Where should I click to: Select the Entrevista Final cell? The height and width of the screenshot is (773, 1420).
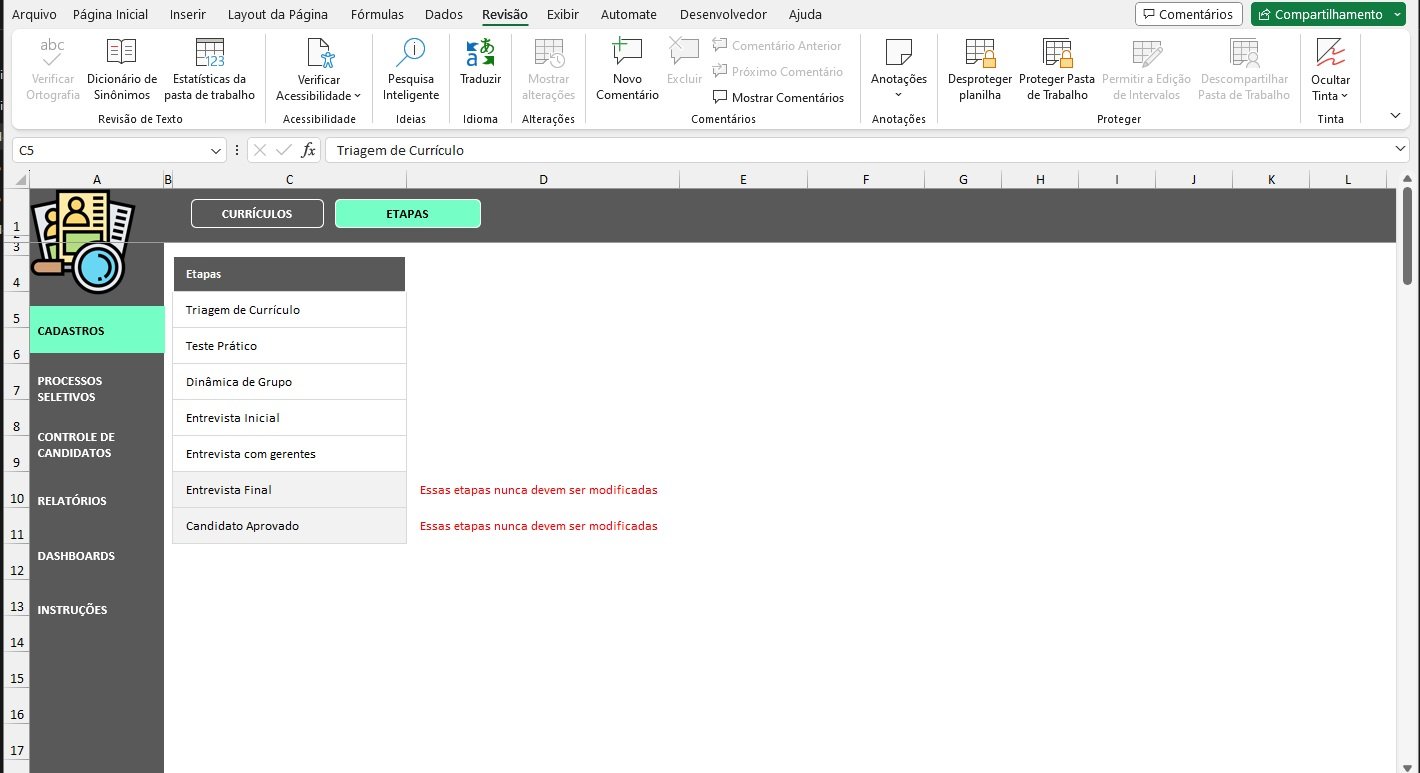click(289, 490)
